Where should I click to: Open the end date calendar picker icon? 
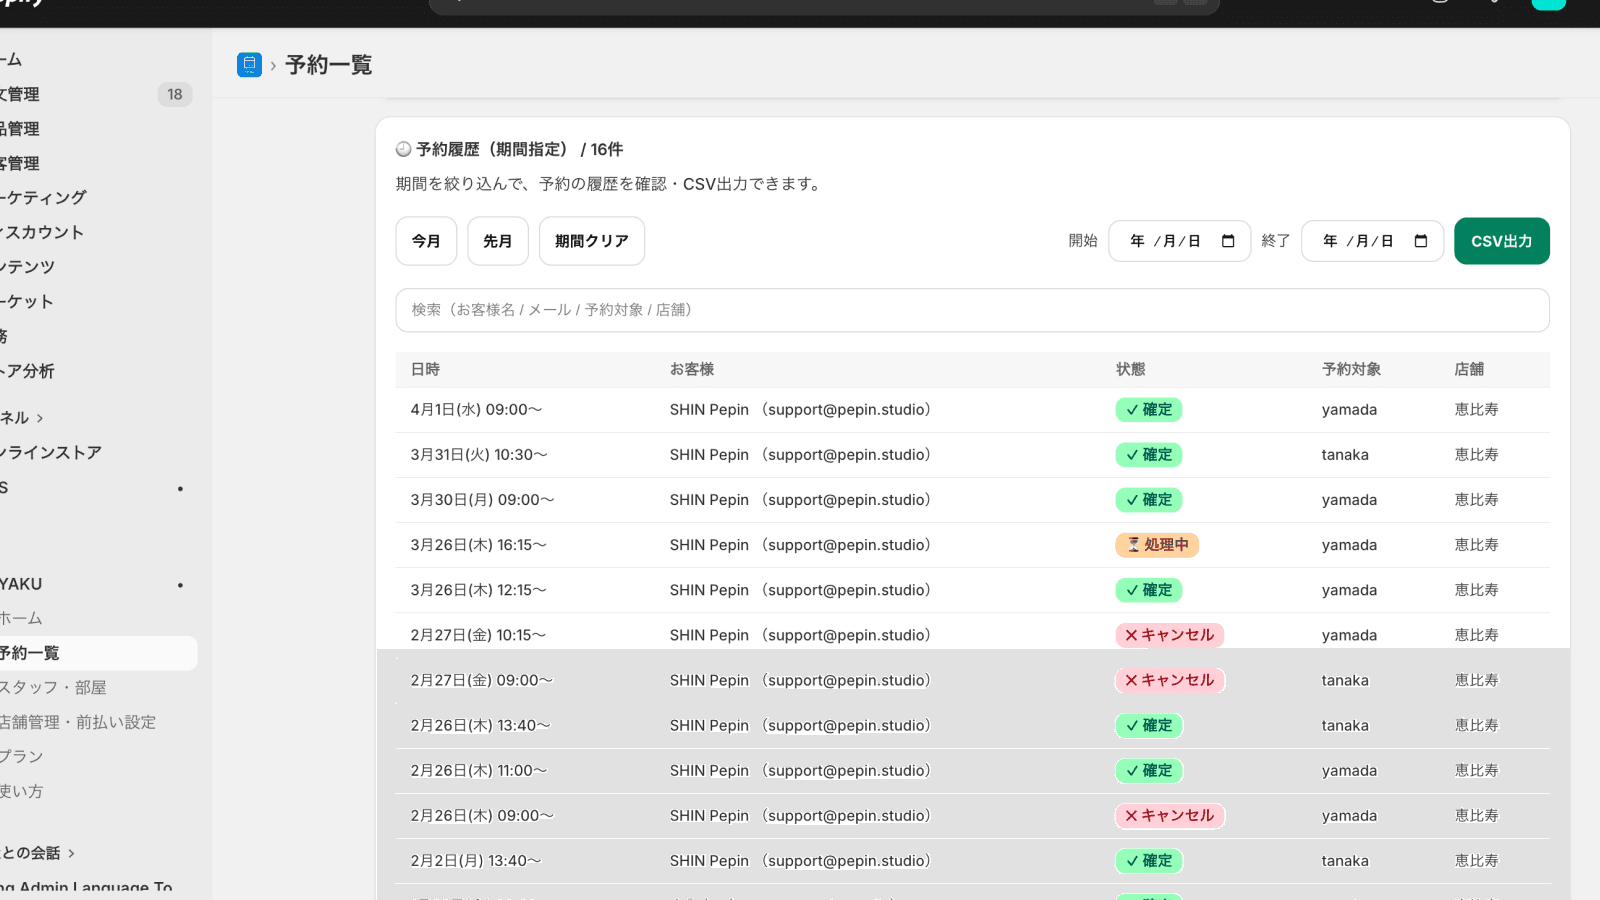(x=1420, y=241)
